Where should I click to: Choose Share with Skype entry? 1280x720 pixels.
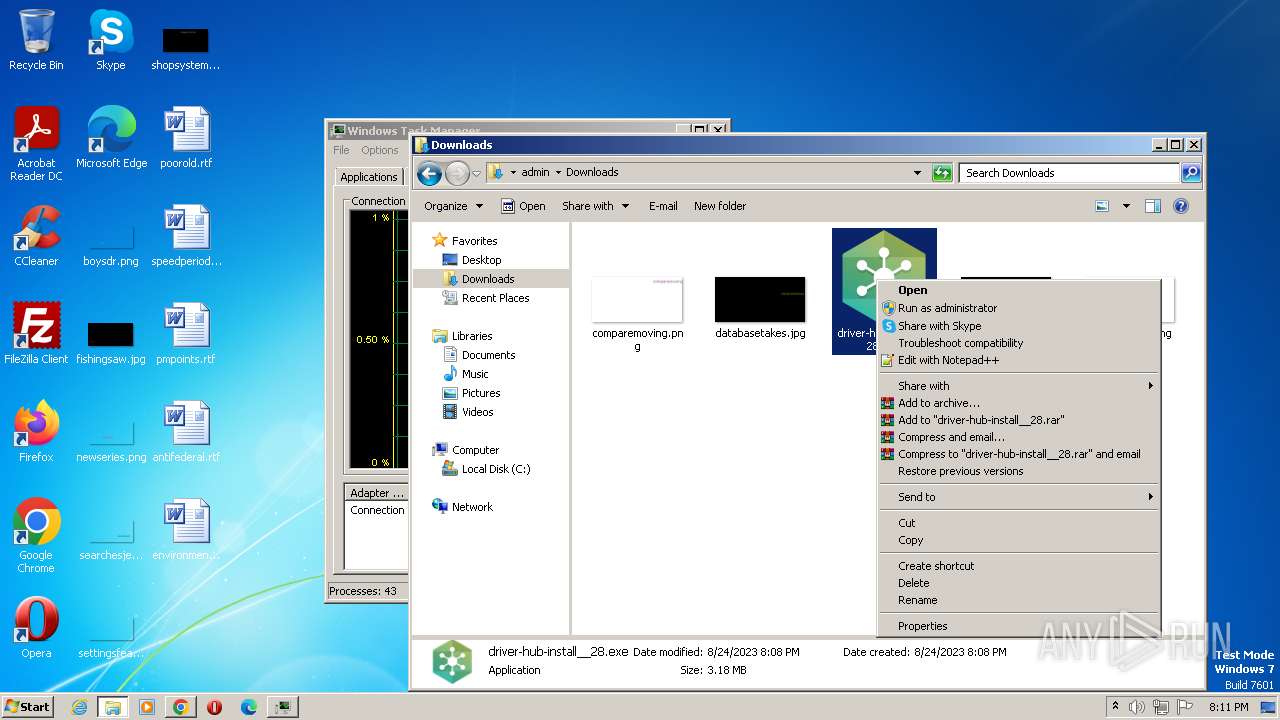[1018, 326]
